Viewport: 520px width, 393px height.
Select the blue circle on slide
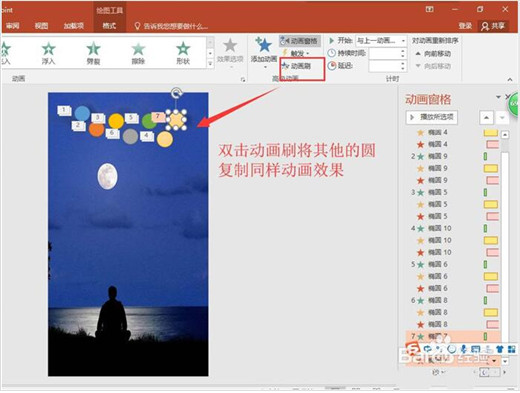click(82, 113)
